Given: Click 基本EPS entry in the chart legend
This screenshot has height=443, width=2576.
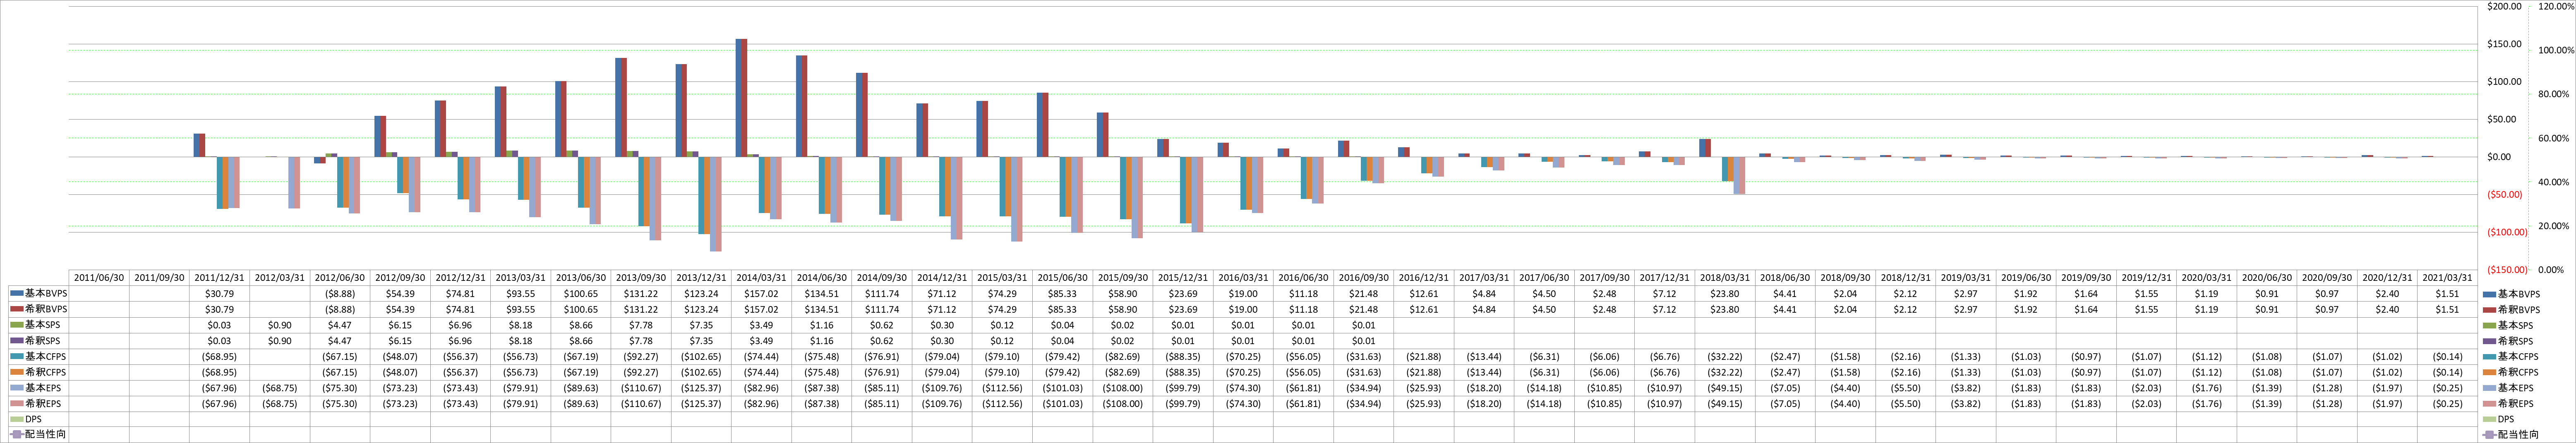Looking at the screenshot, I should (x=2508, y=388).
